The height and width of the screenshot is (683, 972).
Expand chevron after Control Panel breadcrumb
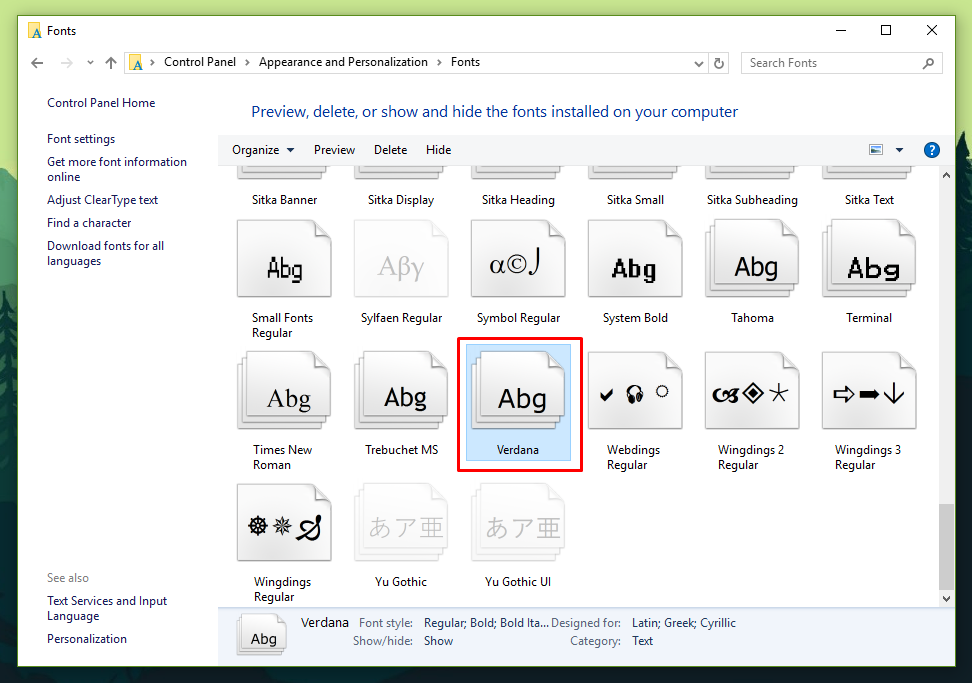point(247,63)
